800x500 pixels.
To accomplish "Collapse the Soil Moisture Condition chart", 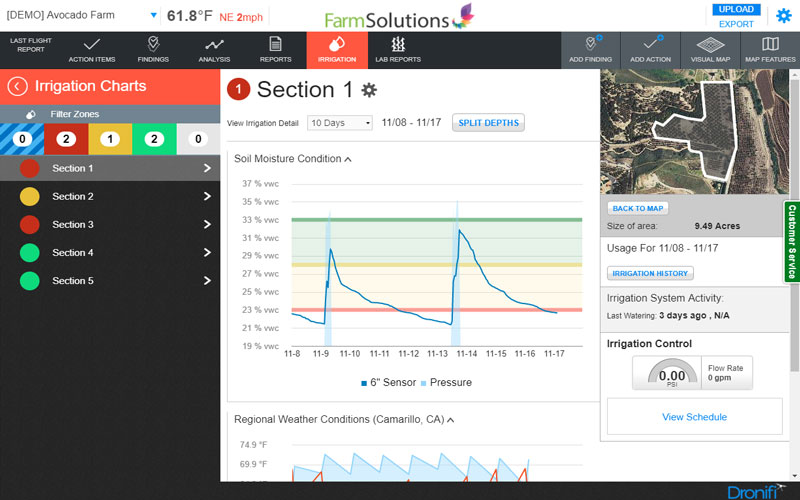I will click(x=348, y=159).
